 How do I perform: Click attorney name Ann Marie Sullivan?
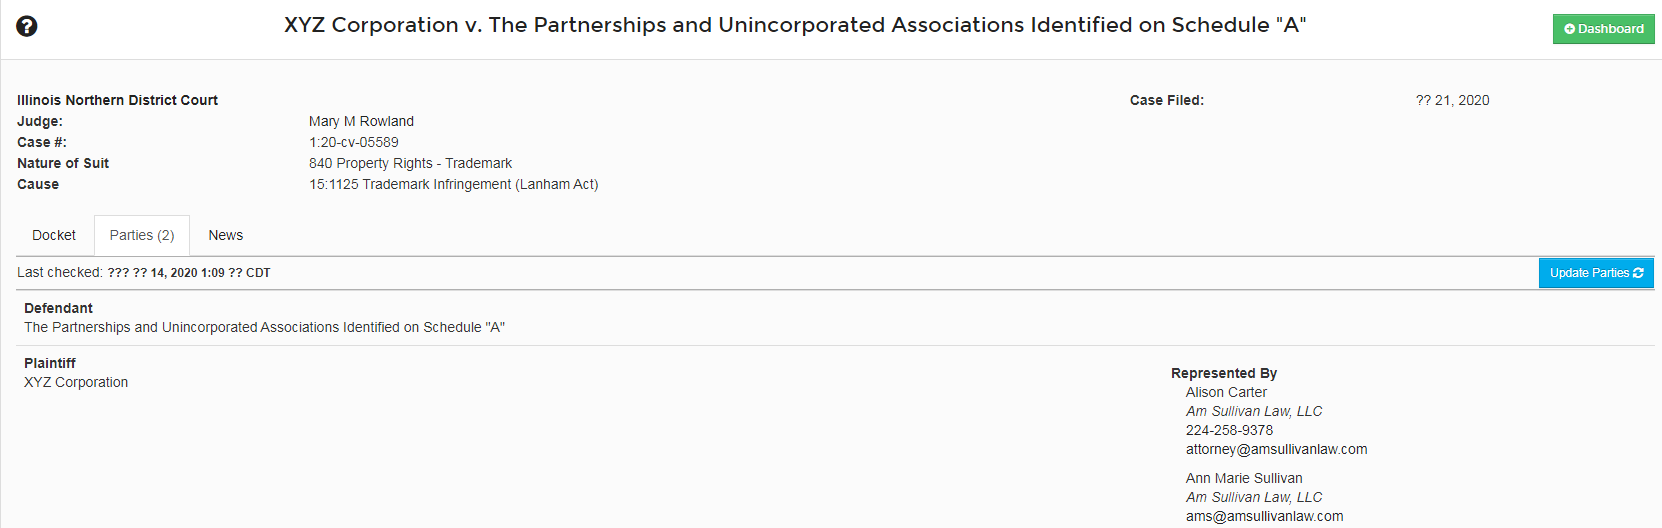tap(1244, 478)
